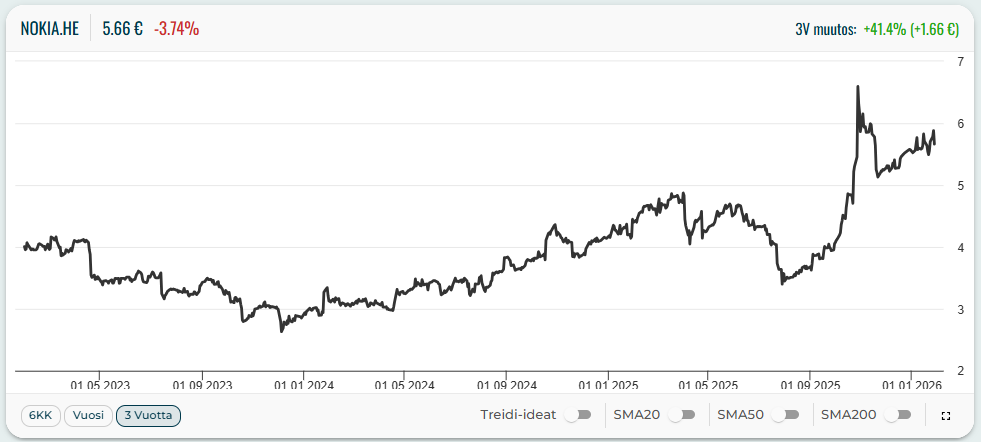Click the 01 01 2026 axis date
This screenshot has height=442, width=981.
pos(911,383)
